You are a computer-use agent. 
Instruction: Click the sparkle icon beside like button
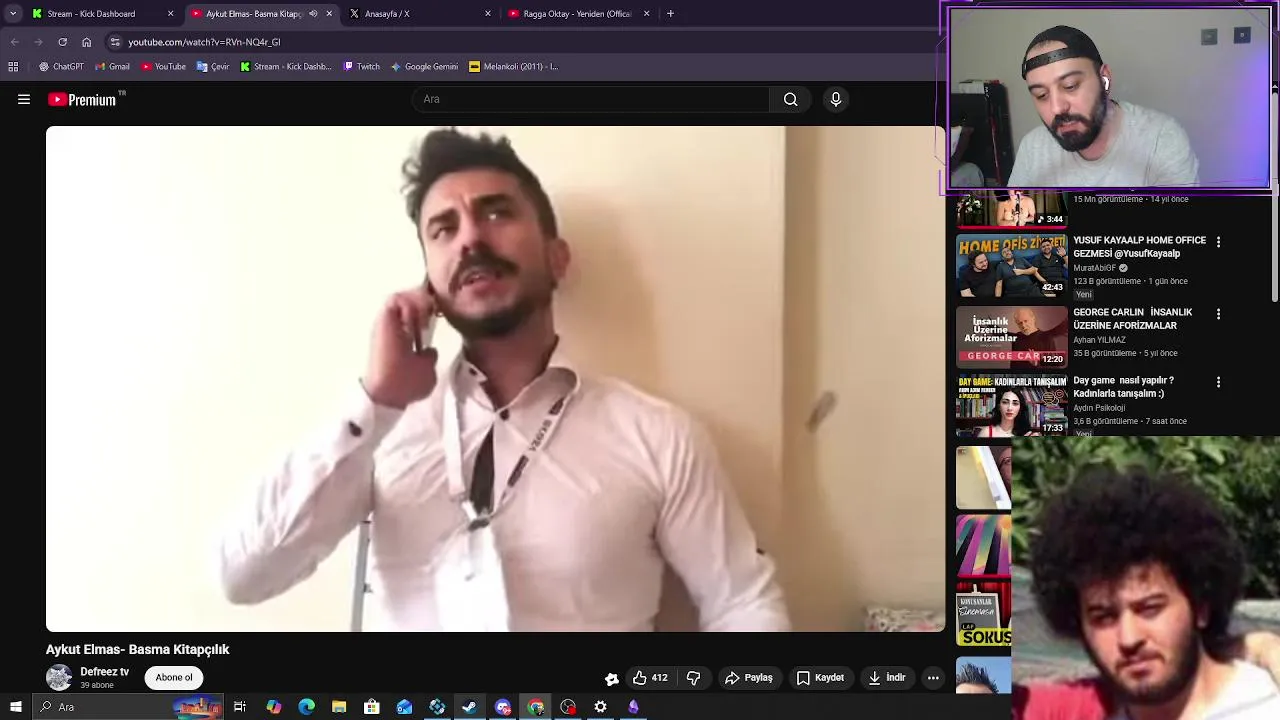pyautogui.click(x=612, y=678)
